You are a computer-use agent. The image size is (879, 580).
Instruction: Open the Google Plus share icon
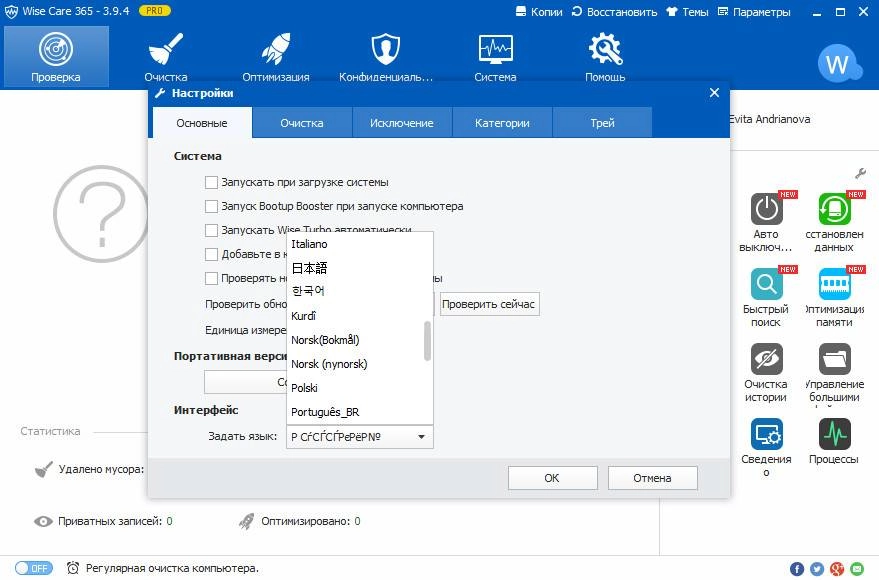837,569
